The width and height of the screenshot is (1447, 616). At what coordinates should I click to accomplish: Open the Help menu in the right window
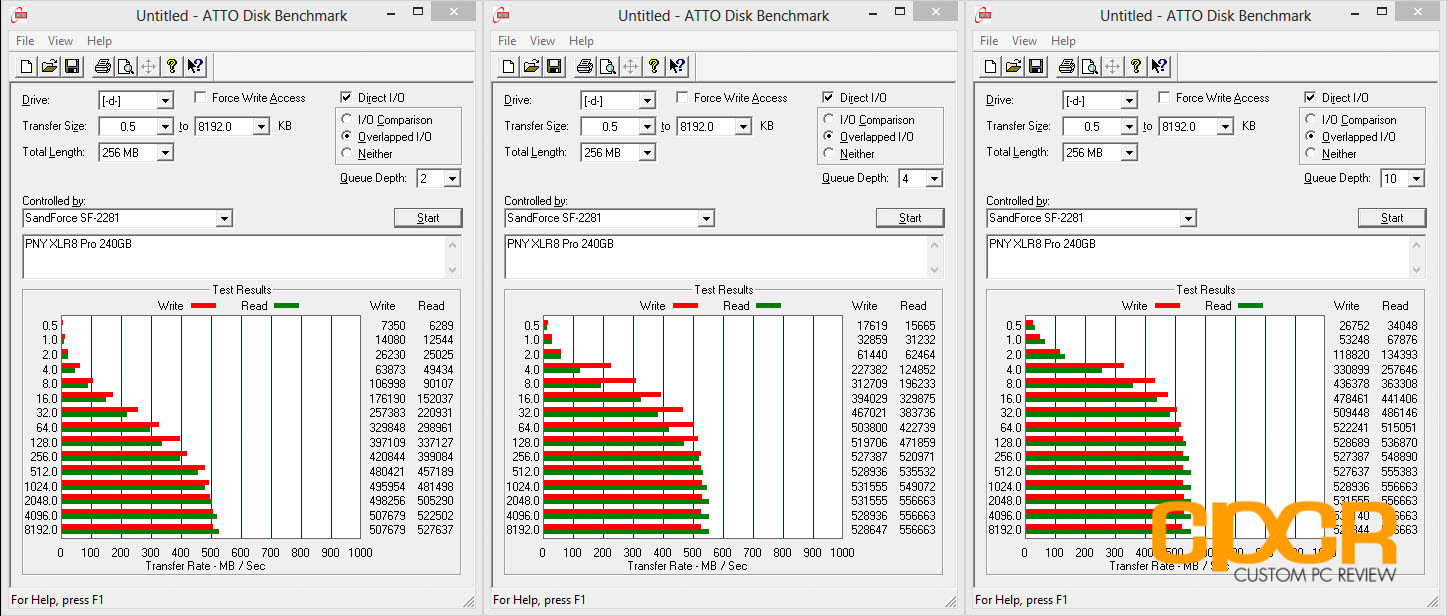1063,41
